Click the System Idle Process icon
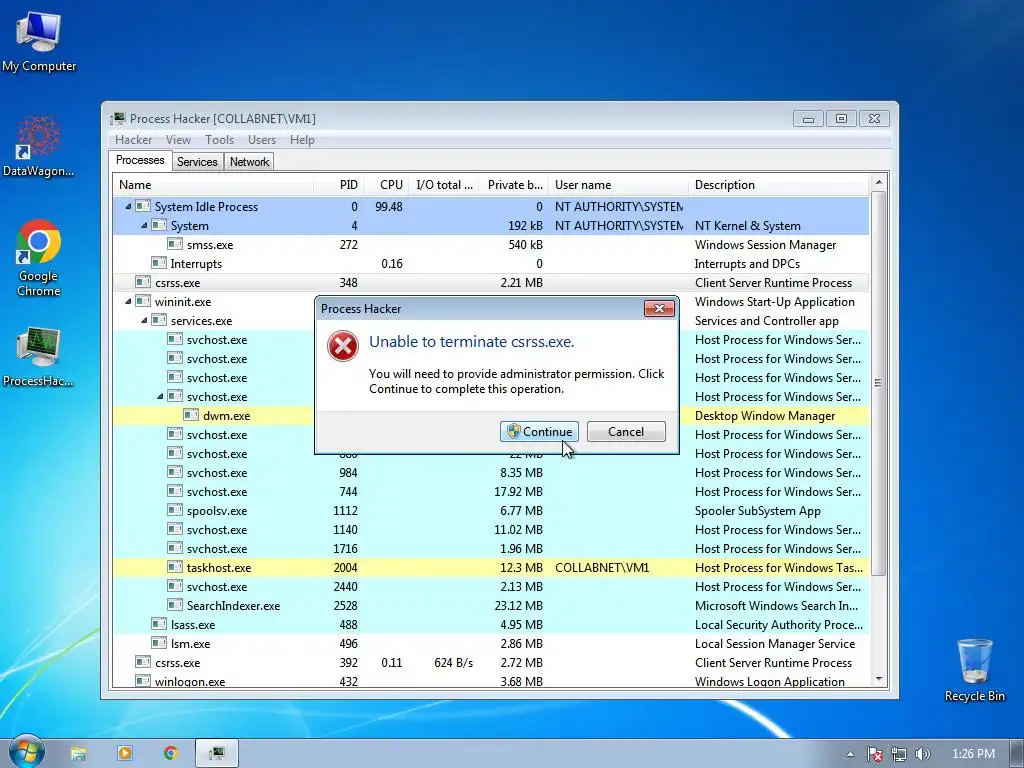The image size is (1024, 768). pos(143,206)
